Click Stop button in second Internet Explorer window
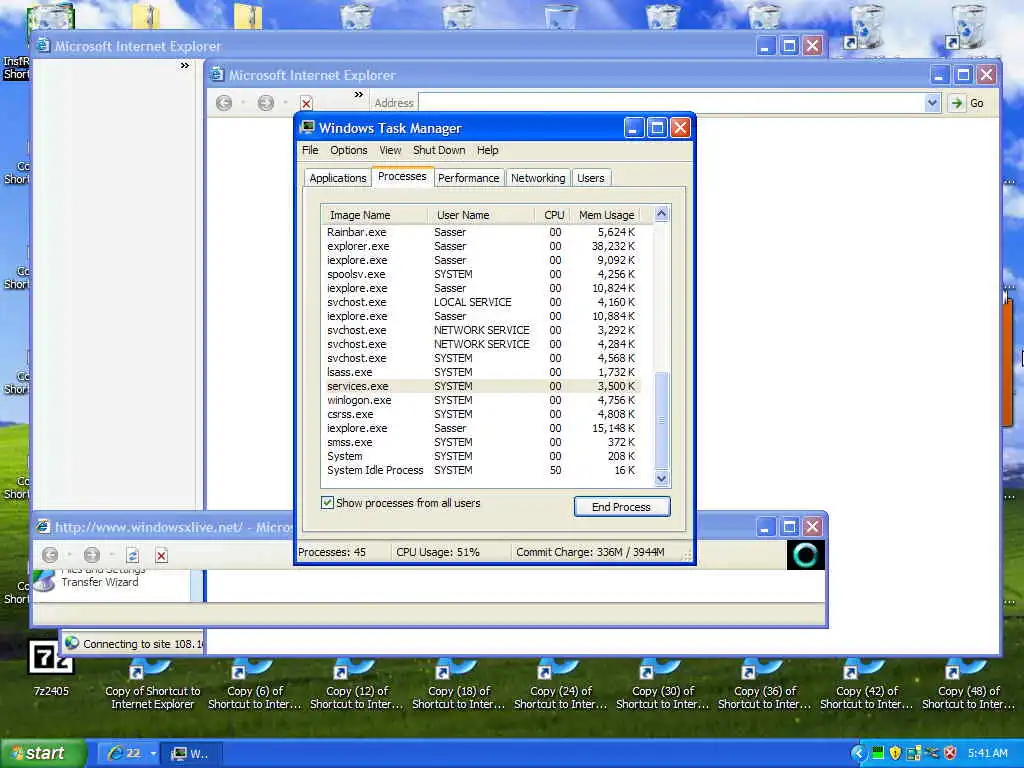Screen dimensions: 1024x768 [306, 103]
